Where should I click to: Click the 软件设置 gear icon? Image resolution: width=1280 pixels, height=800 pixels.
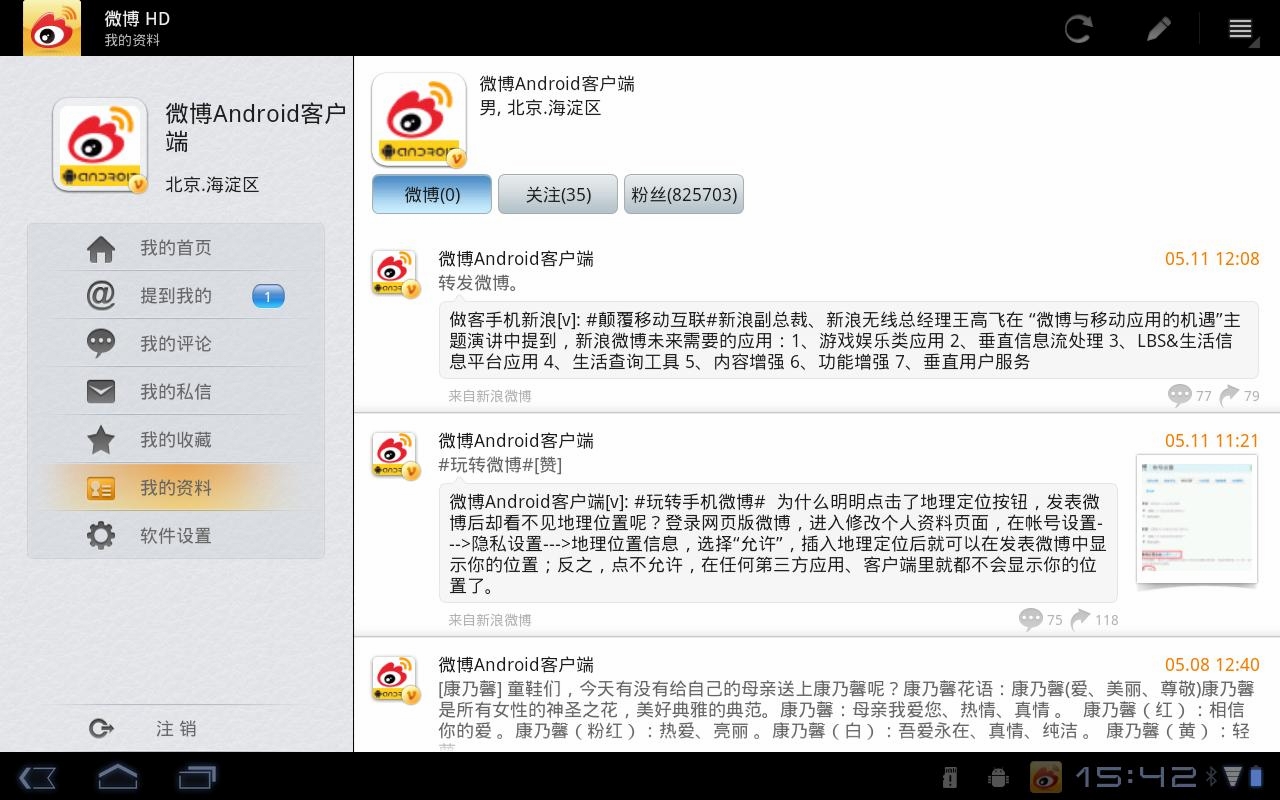[x=101, y=536]
